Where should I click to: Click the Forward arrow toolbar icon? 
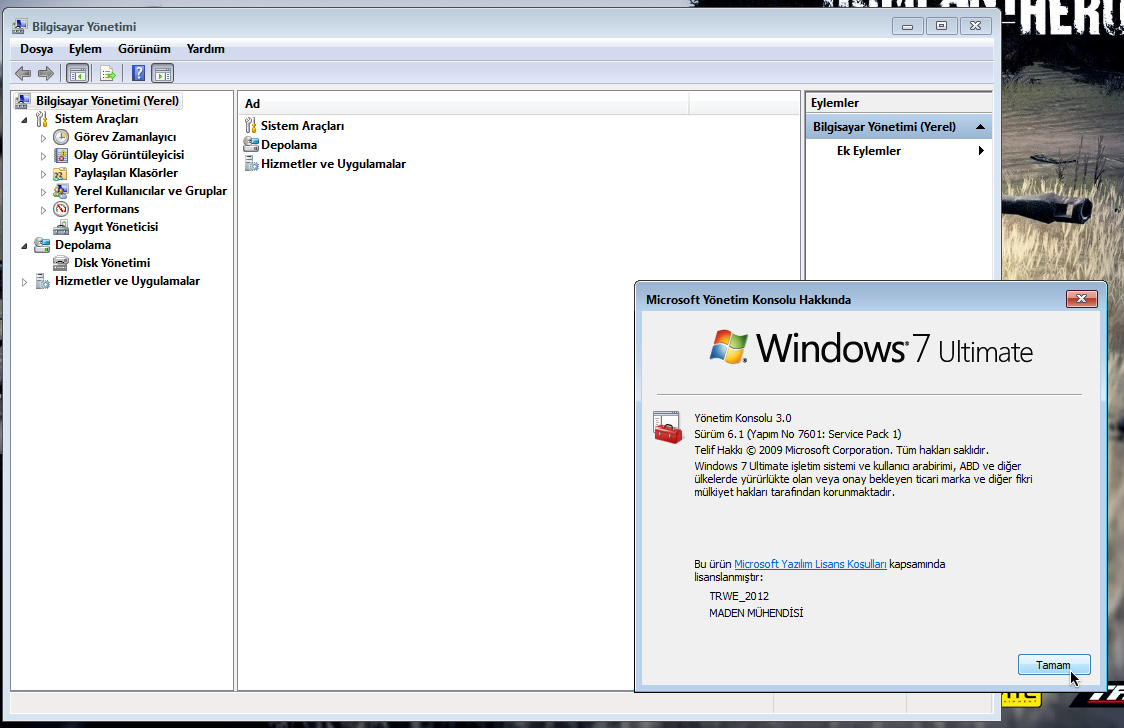coord(46,73)
